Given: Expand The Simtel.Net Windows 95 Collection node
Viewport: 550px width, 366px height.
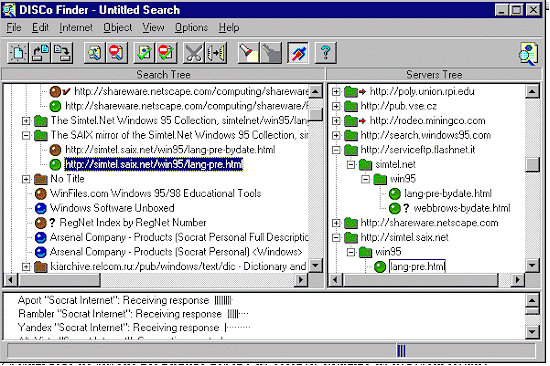Looking at the screenshot, I should 26,121.
